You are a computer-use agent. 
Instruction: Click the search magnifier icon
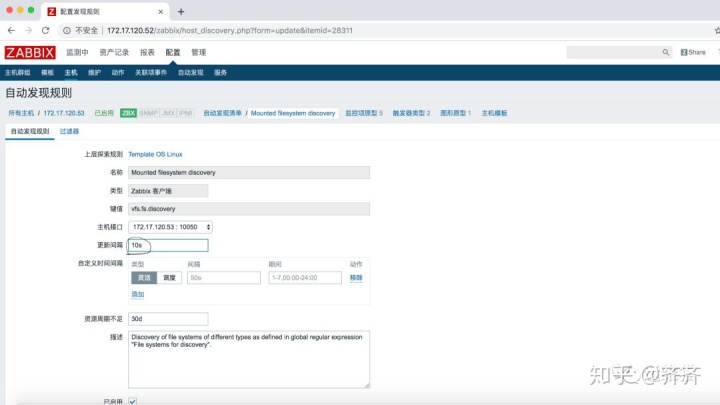click(x=665, y=52)
